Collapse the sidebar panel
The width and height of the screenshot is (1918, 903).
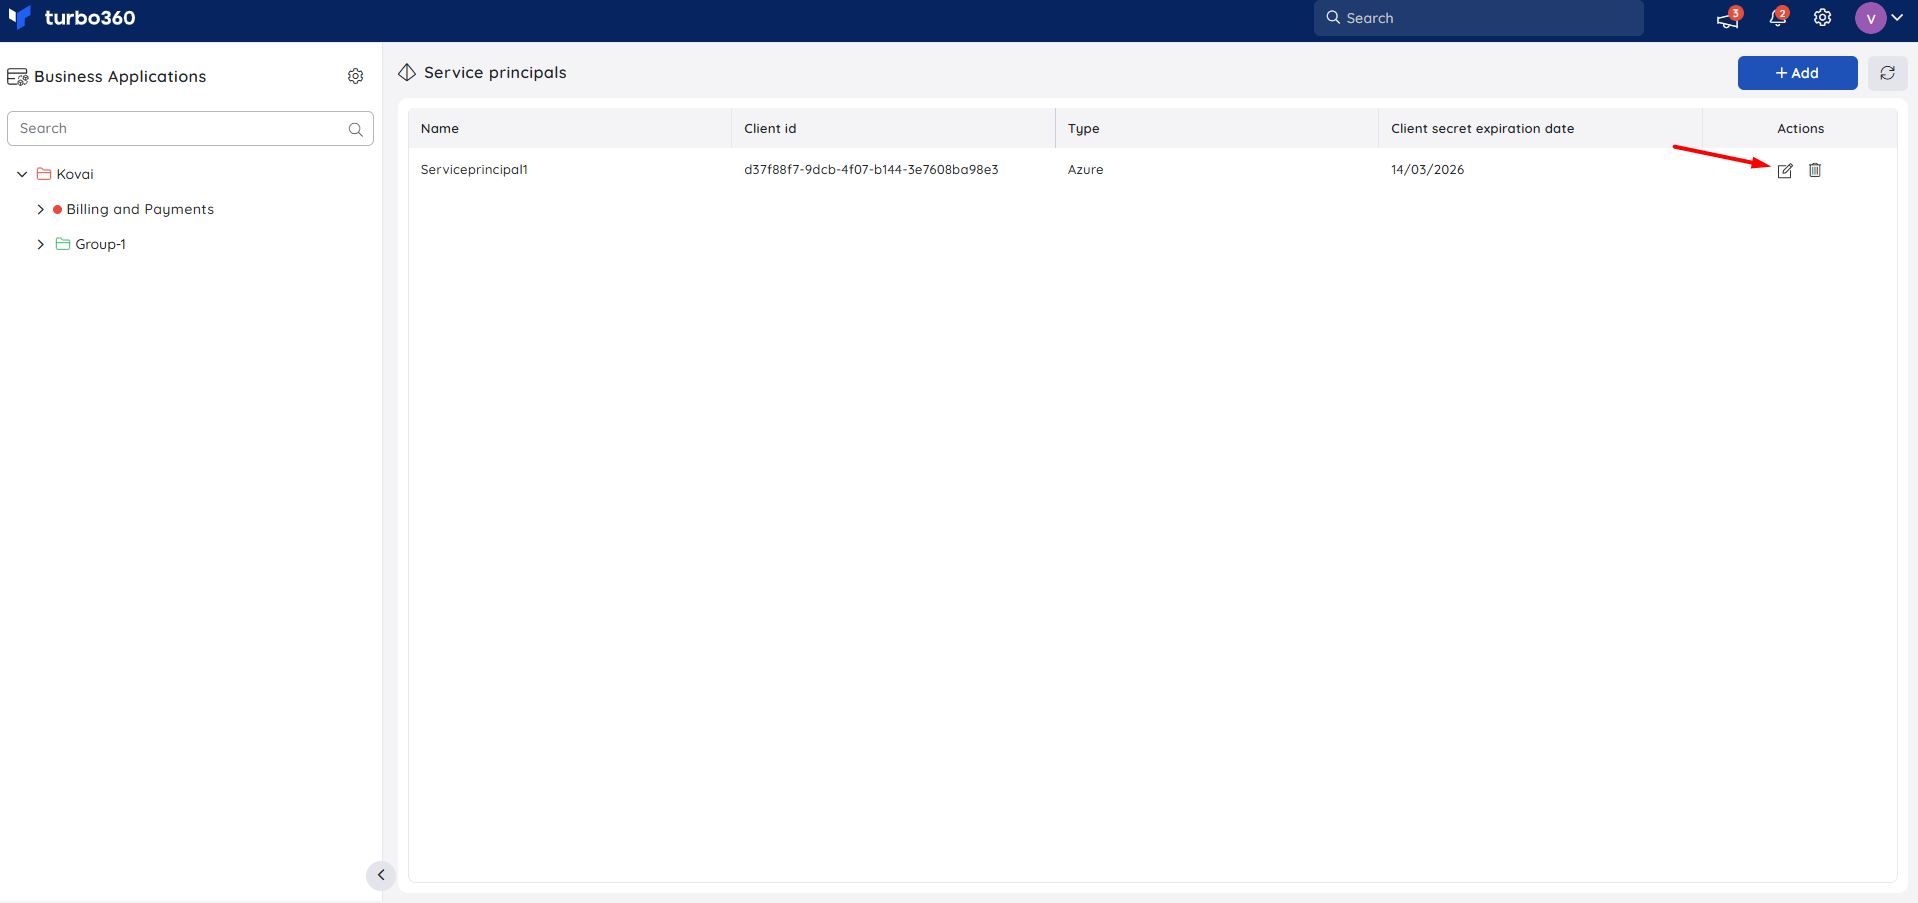[381, 875]
